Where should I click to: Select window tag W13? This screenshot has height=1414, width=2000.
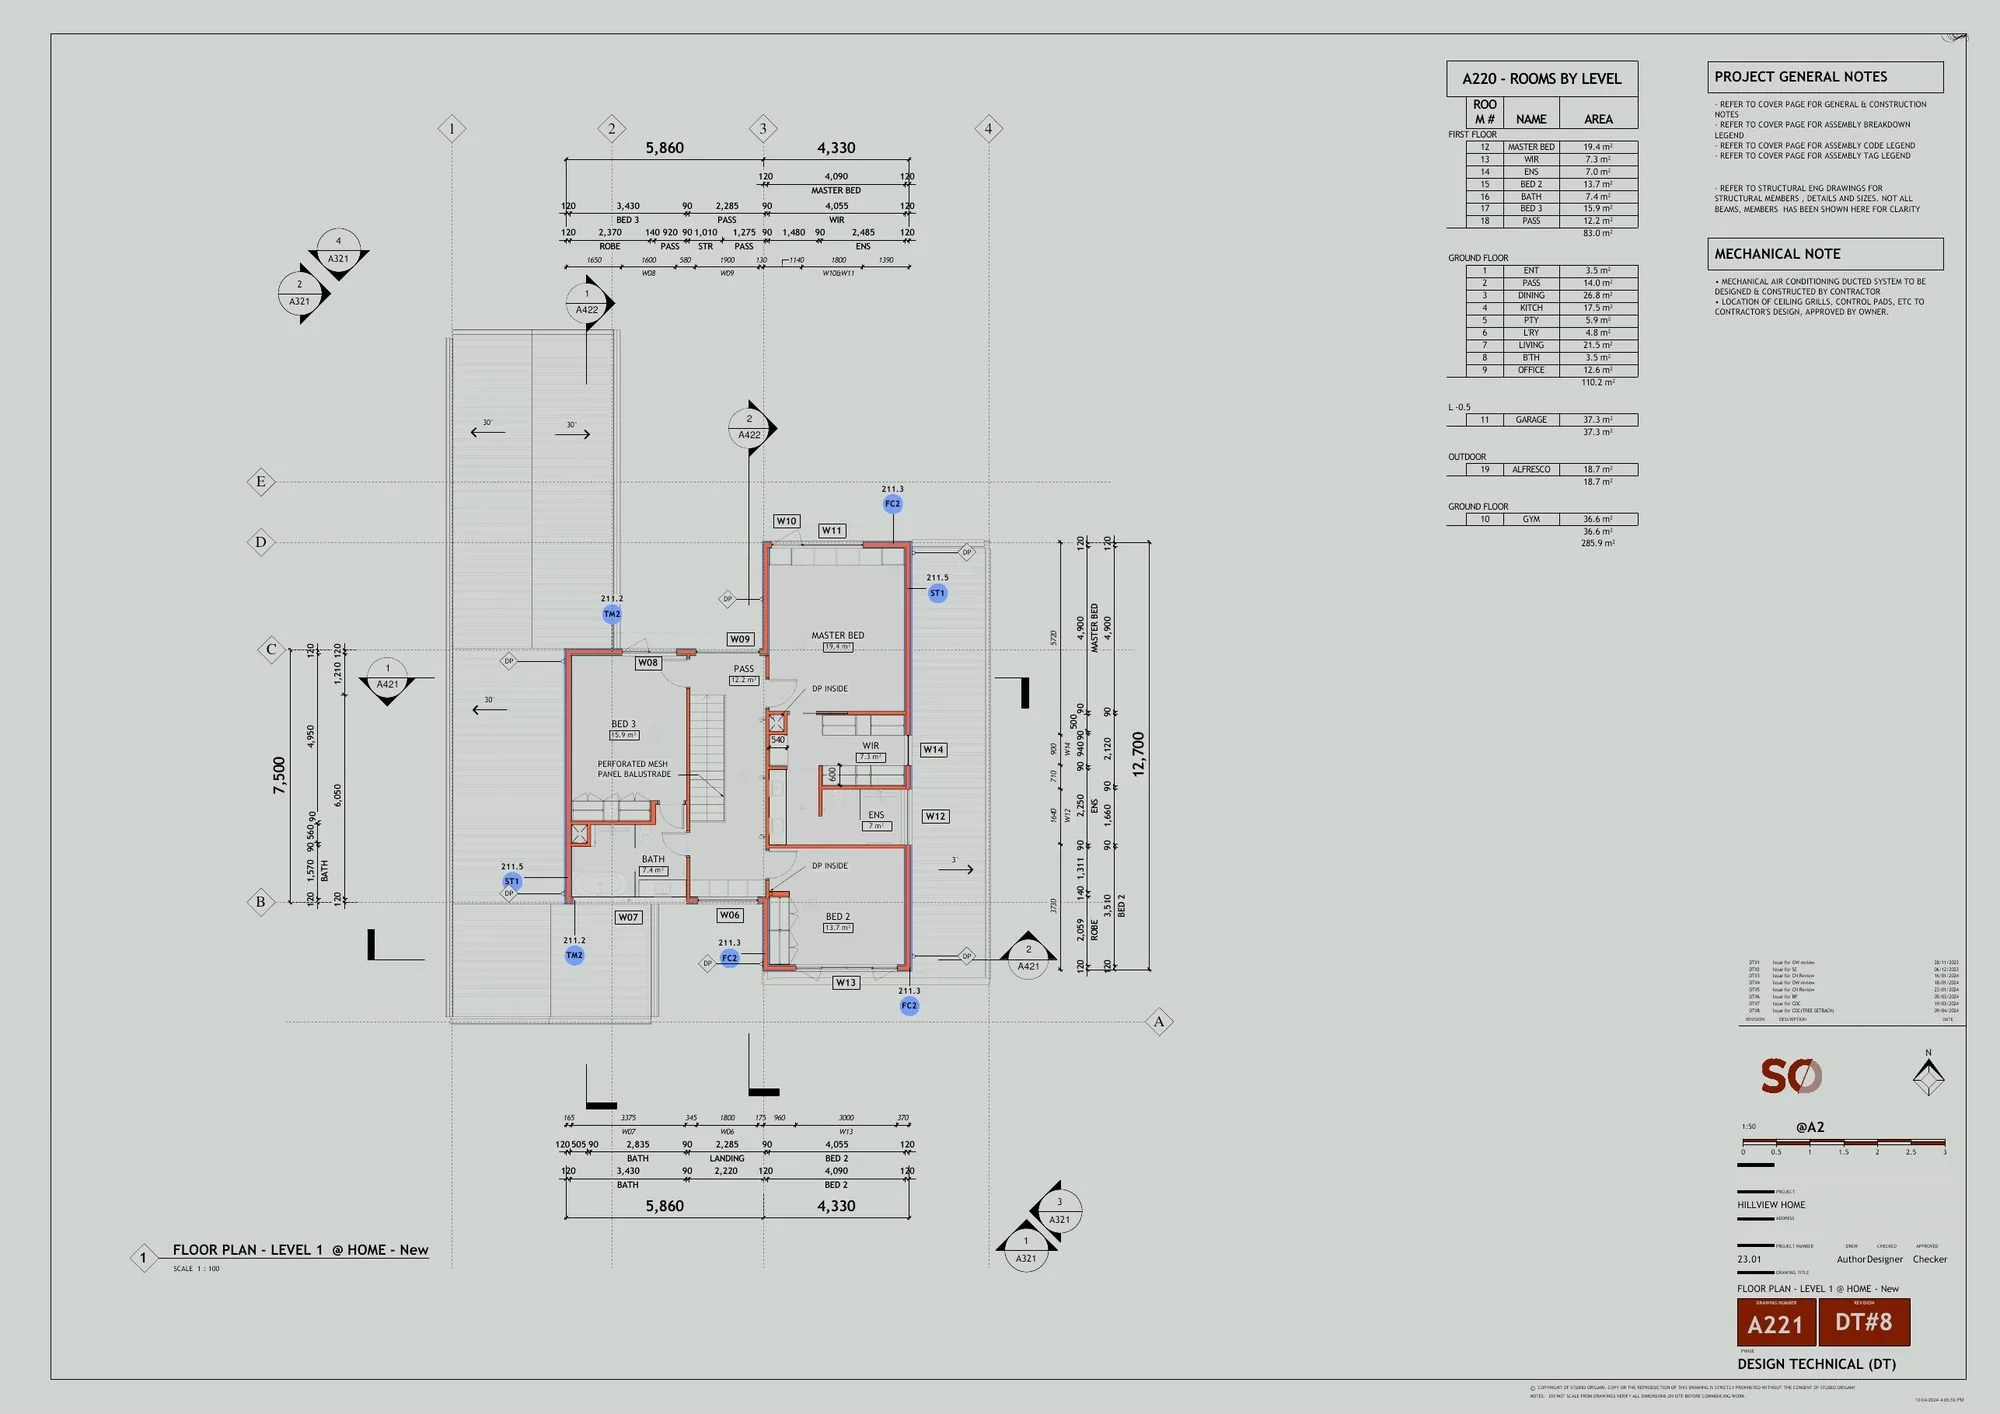846,983
